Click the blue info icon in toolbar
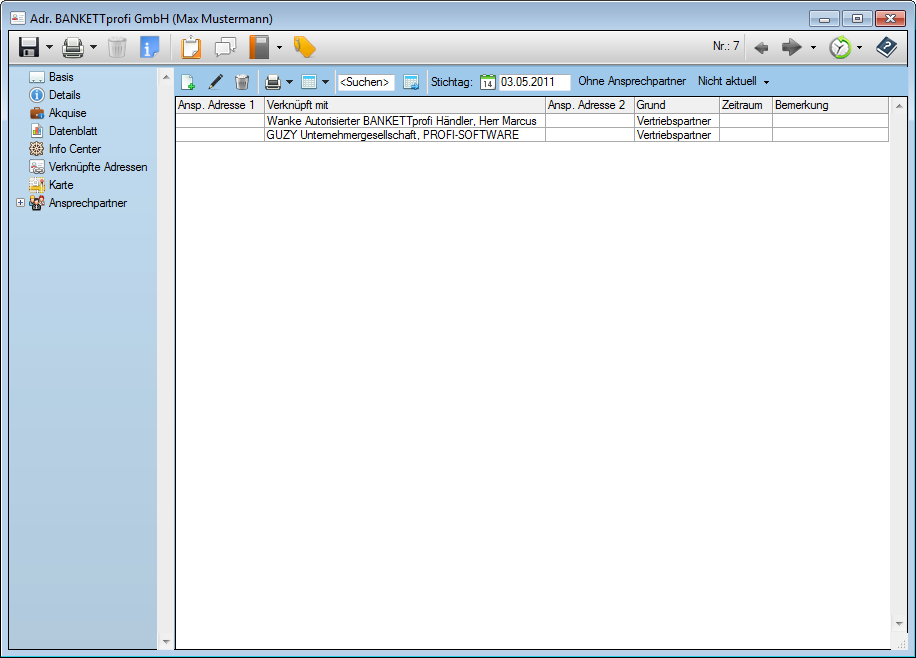 click(x=149, y=47)
